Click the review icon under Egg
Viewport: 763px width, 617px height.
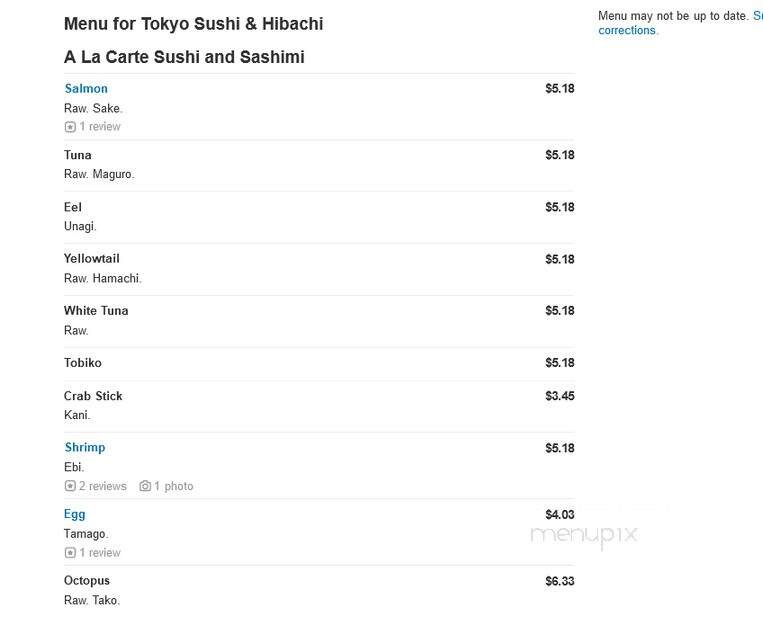pos(70,553)
